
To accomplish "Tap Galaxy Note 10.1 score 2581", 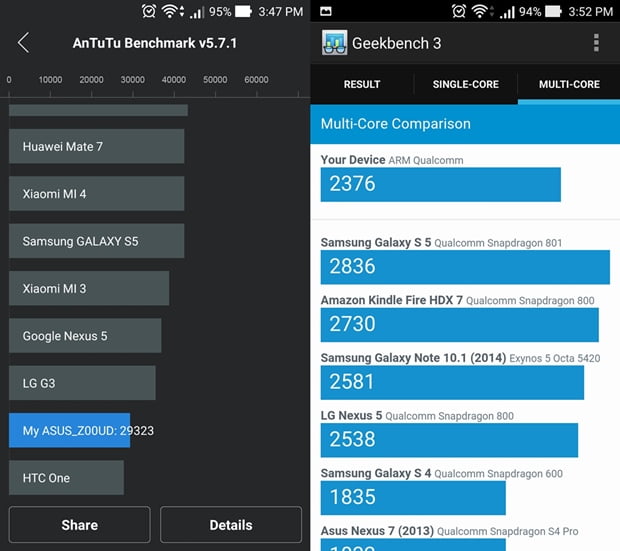I will tap(452, 382).
